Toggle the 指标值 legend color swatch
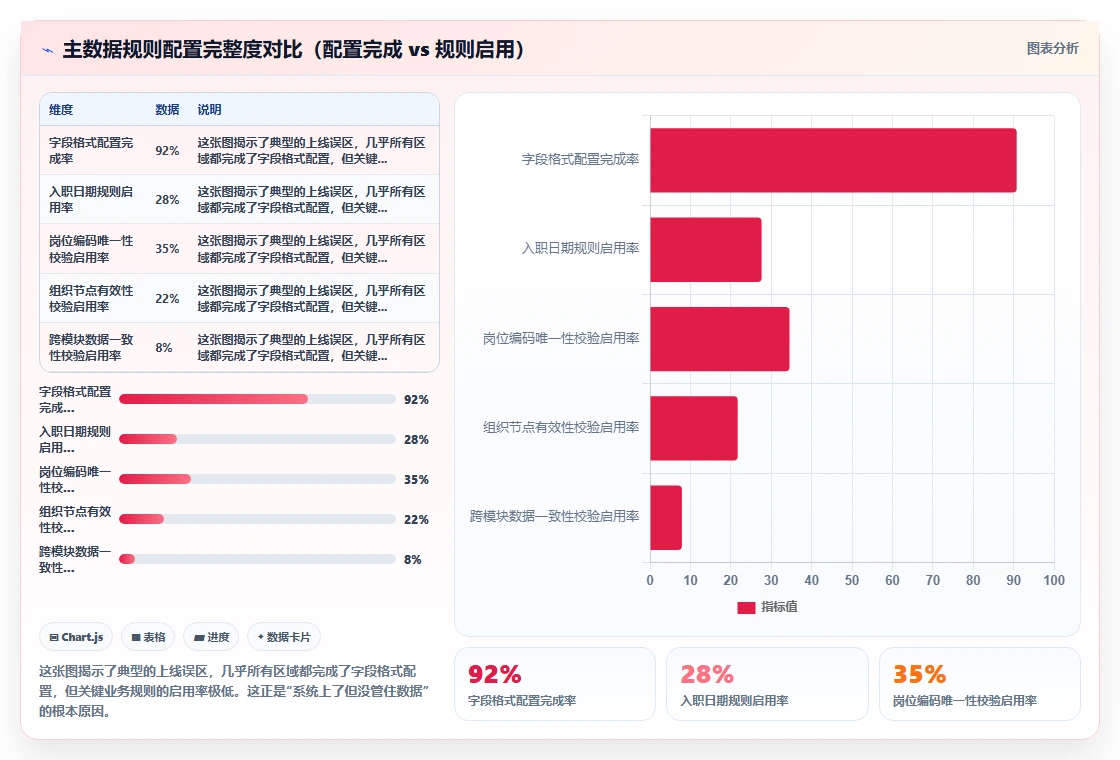1120x760 pixels. [746, 607]
